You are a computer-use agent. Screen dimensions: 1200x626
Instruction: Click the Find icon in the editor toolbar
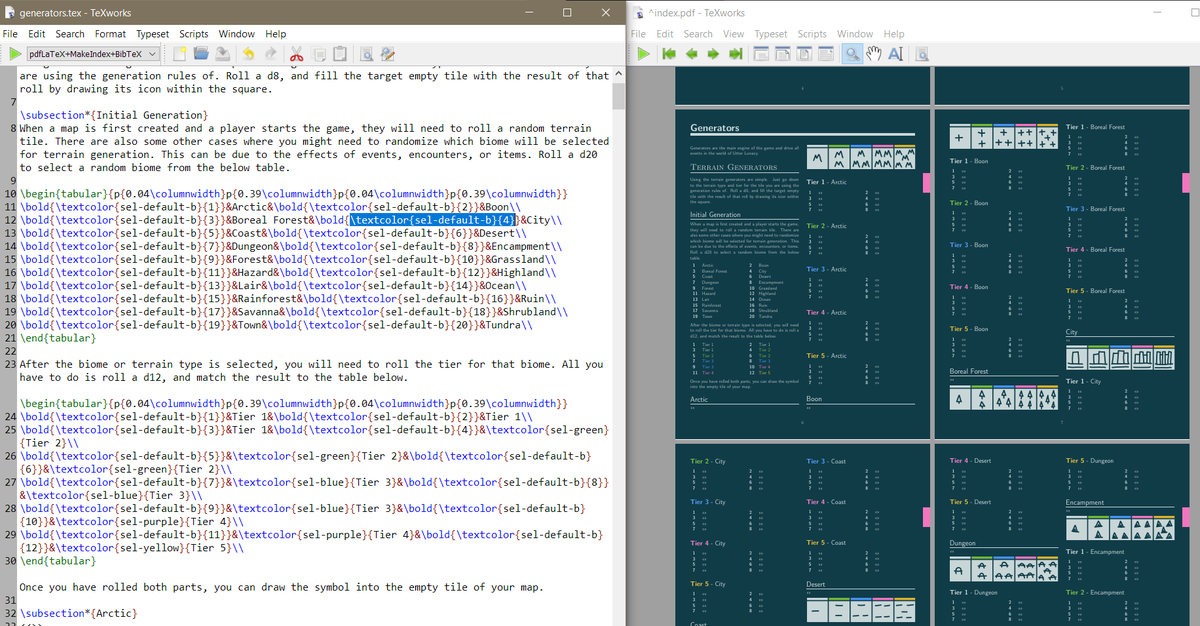pyautogui.click(x=367, y=53)
